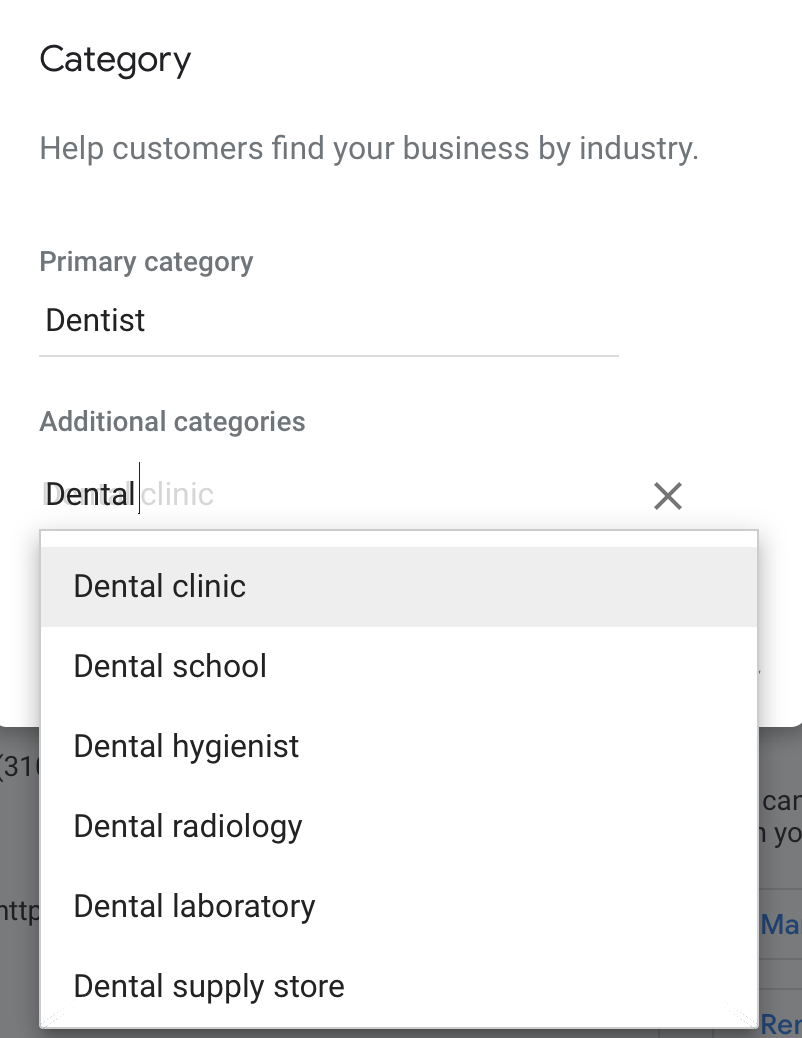This screenshot has height=1038, width=802.
Task: Select the 'Dental radiology' suggestion
Action: pyautogui.click(x=187, y=825)
